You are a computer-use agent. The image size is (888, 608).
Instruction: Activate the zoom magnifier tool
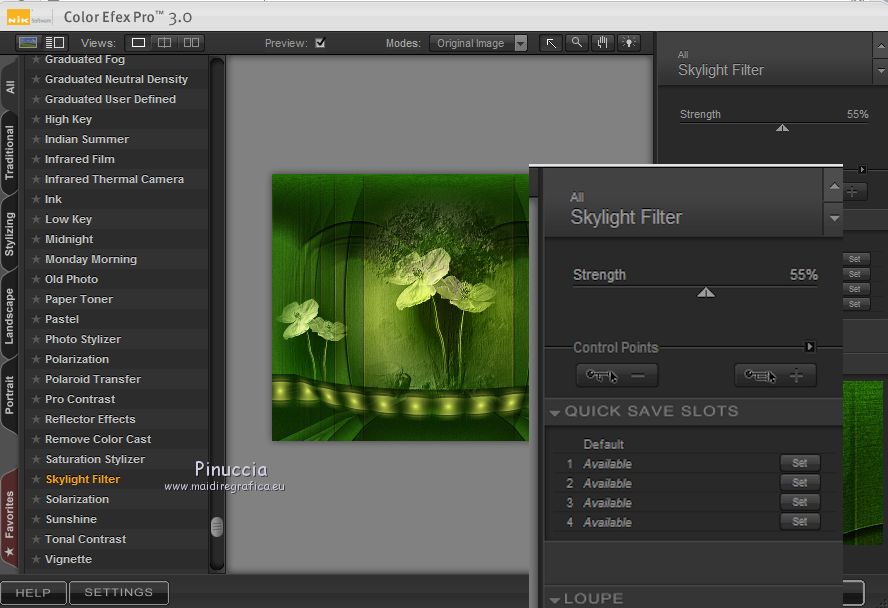(577, 43)
